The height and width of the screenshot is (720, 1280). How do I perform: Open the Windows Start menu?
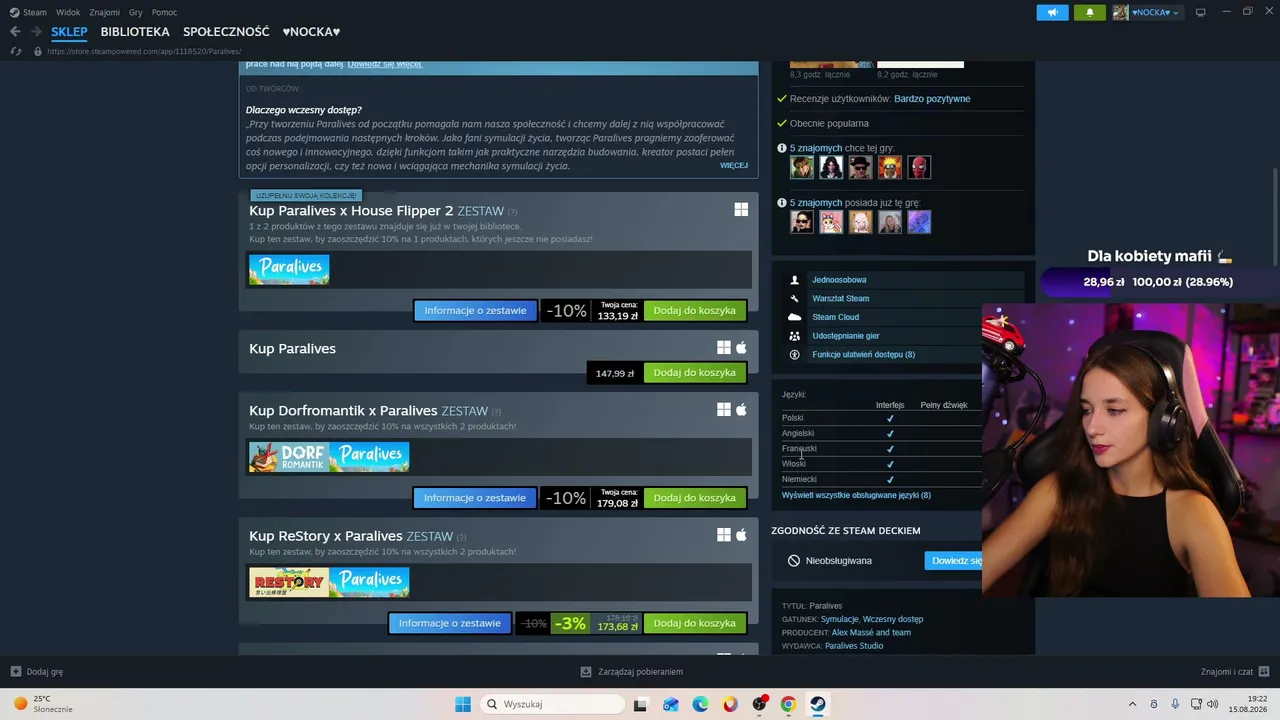(x=463, y=704)
